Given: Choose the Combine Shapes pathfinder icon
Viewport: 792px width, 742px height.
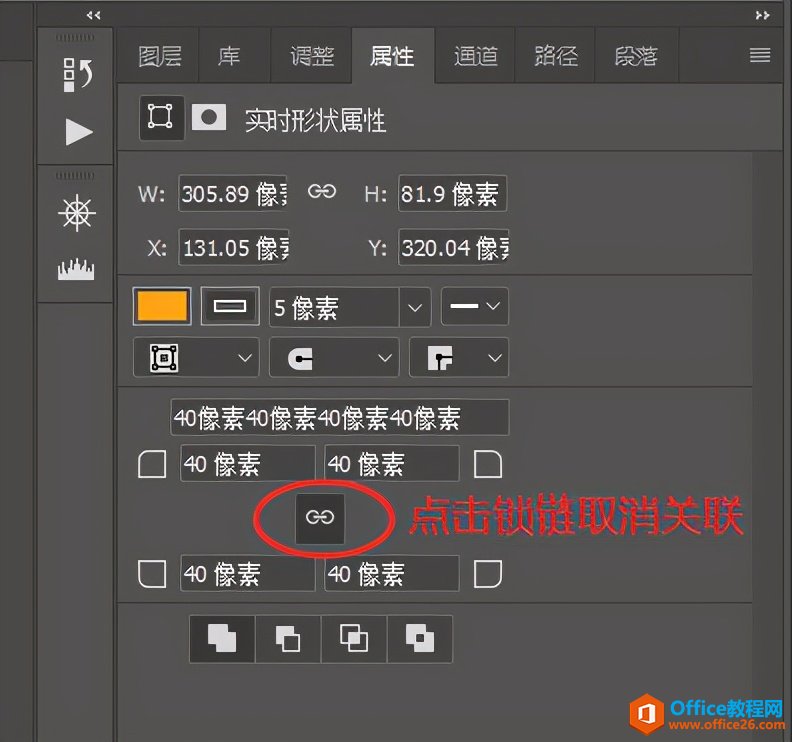Looking at the screenshot, I should pos(222,638).
